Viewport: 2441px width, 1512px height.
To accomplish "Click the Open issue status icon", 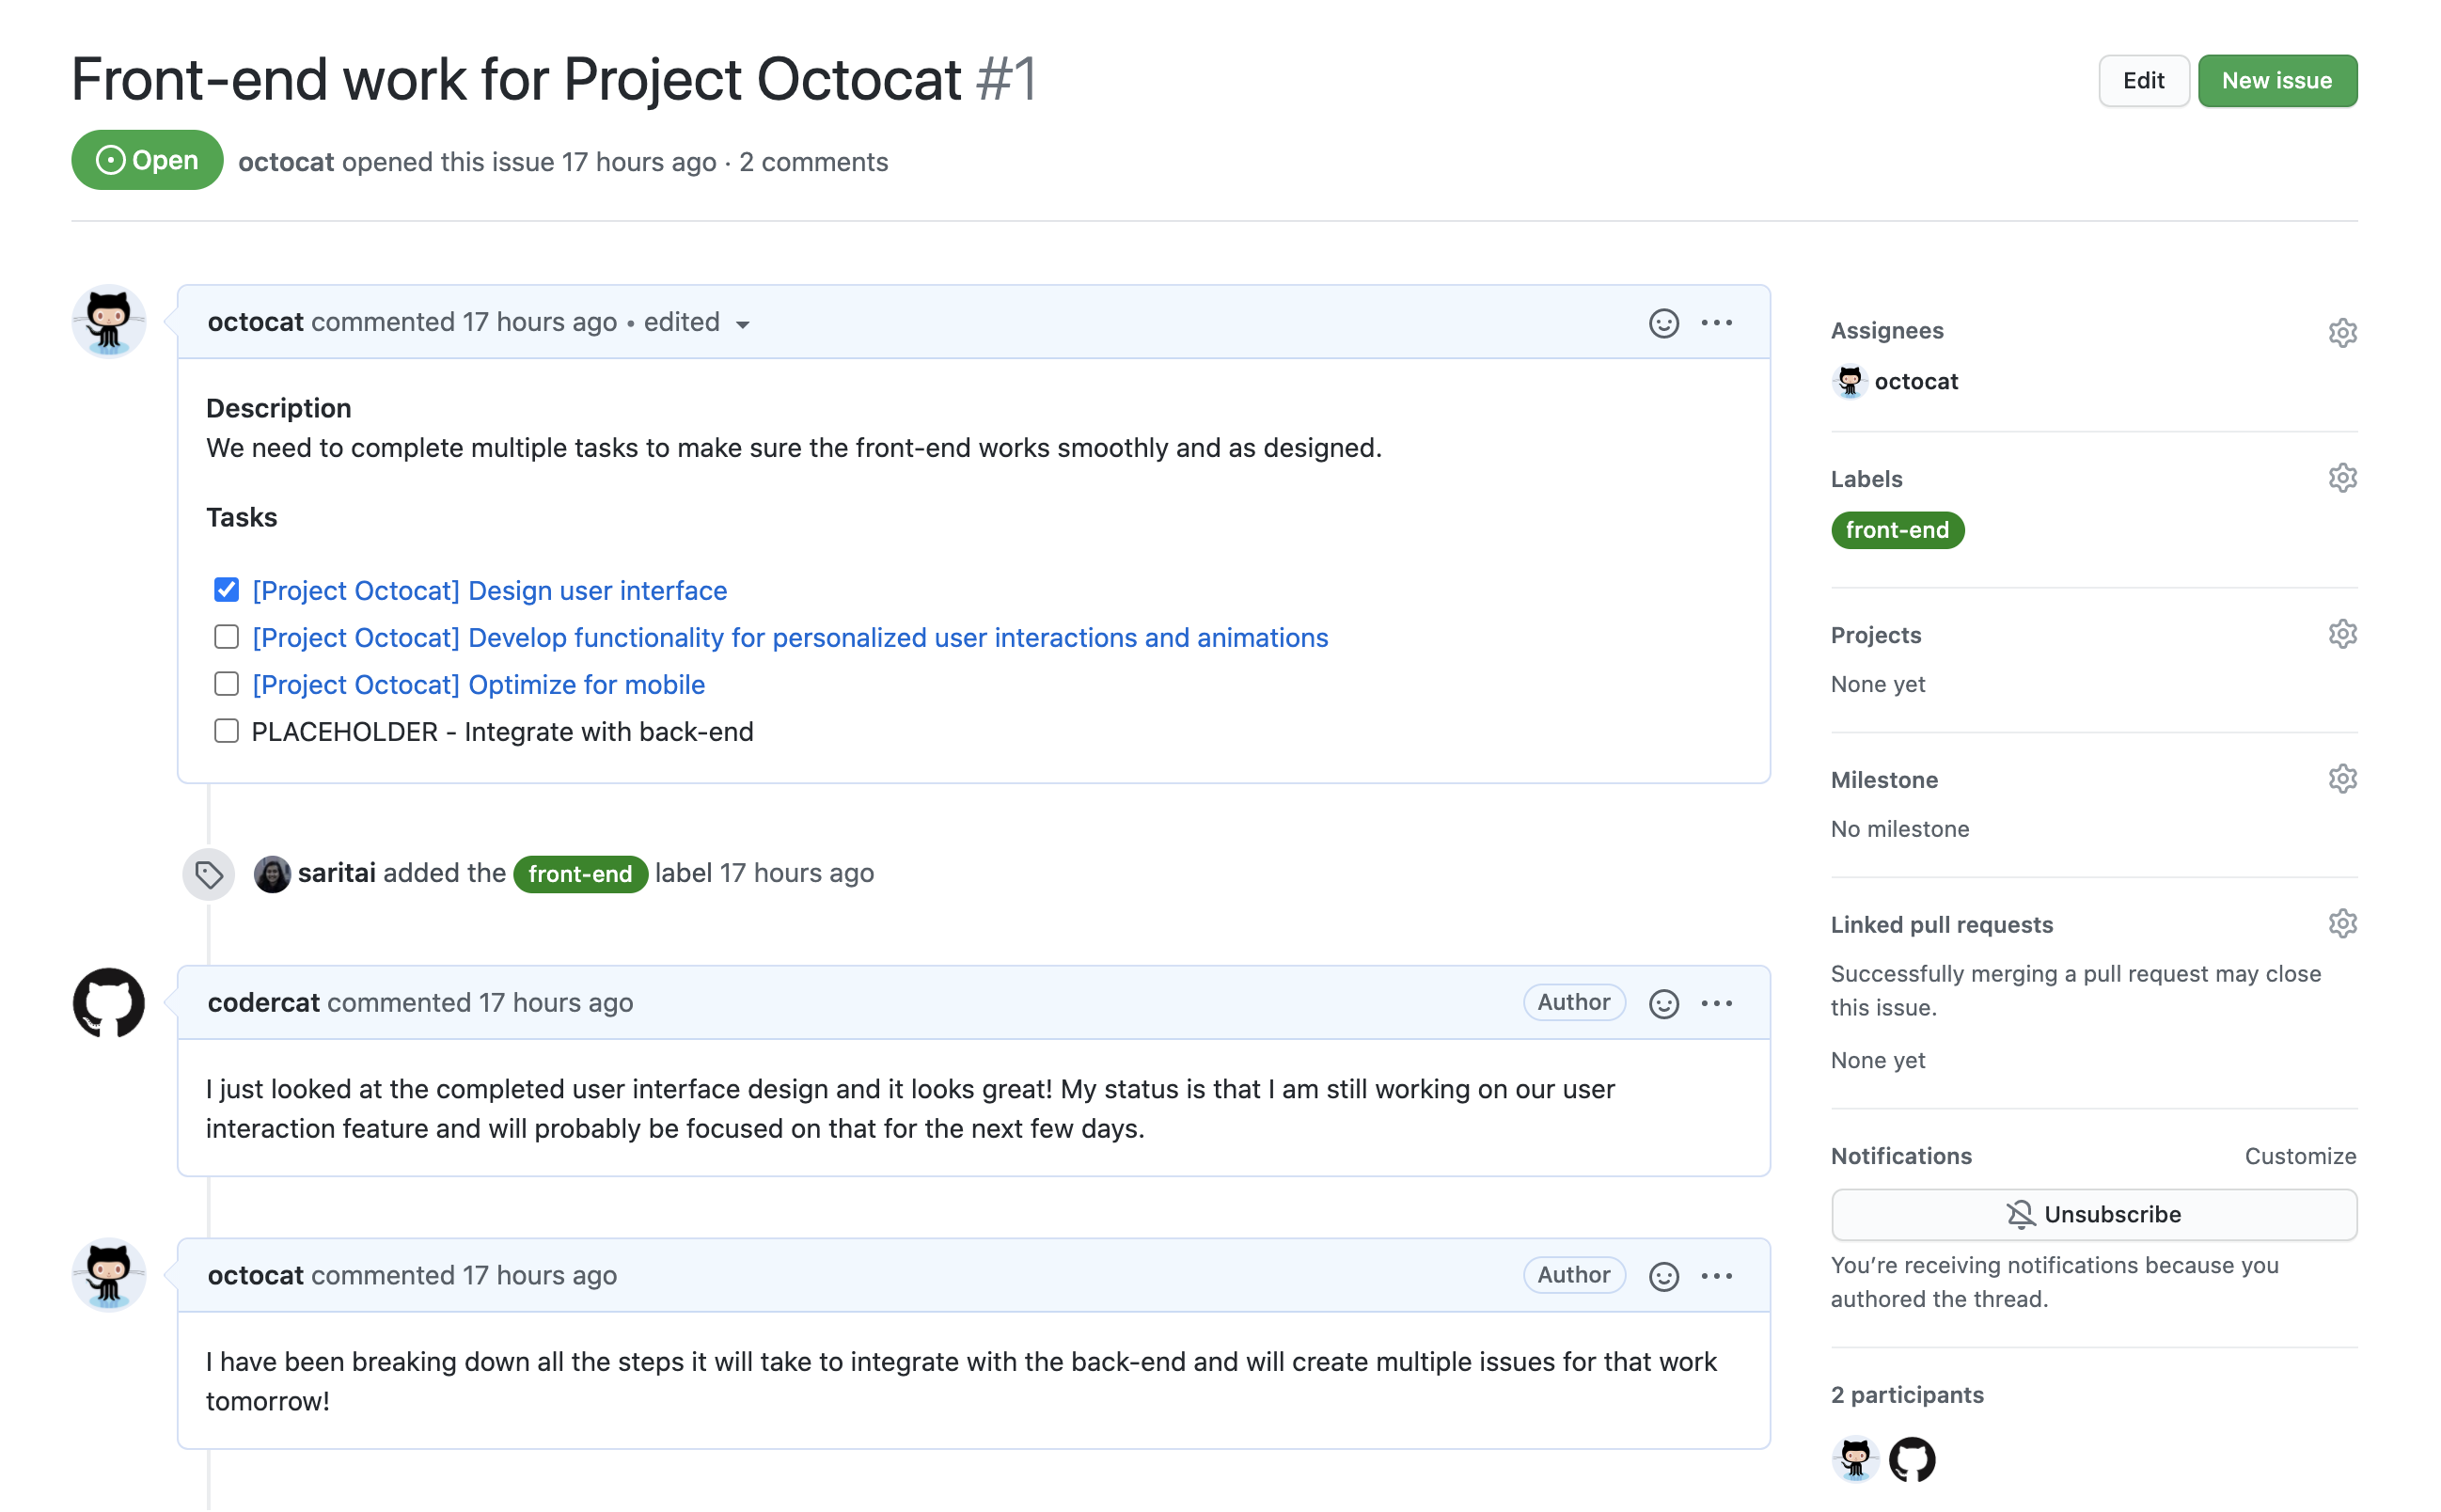I will coord(108,161).
